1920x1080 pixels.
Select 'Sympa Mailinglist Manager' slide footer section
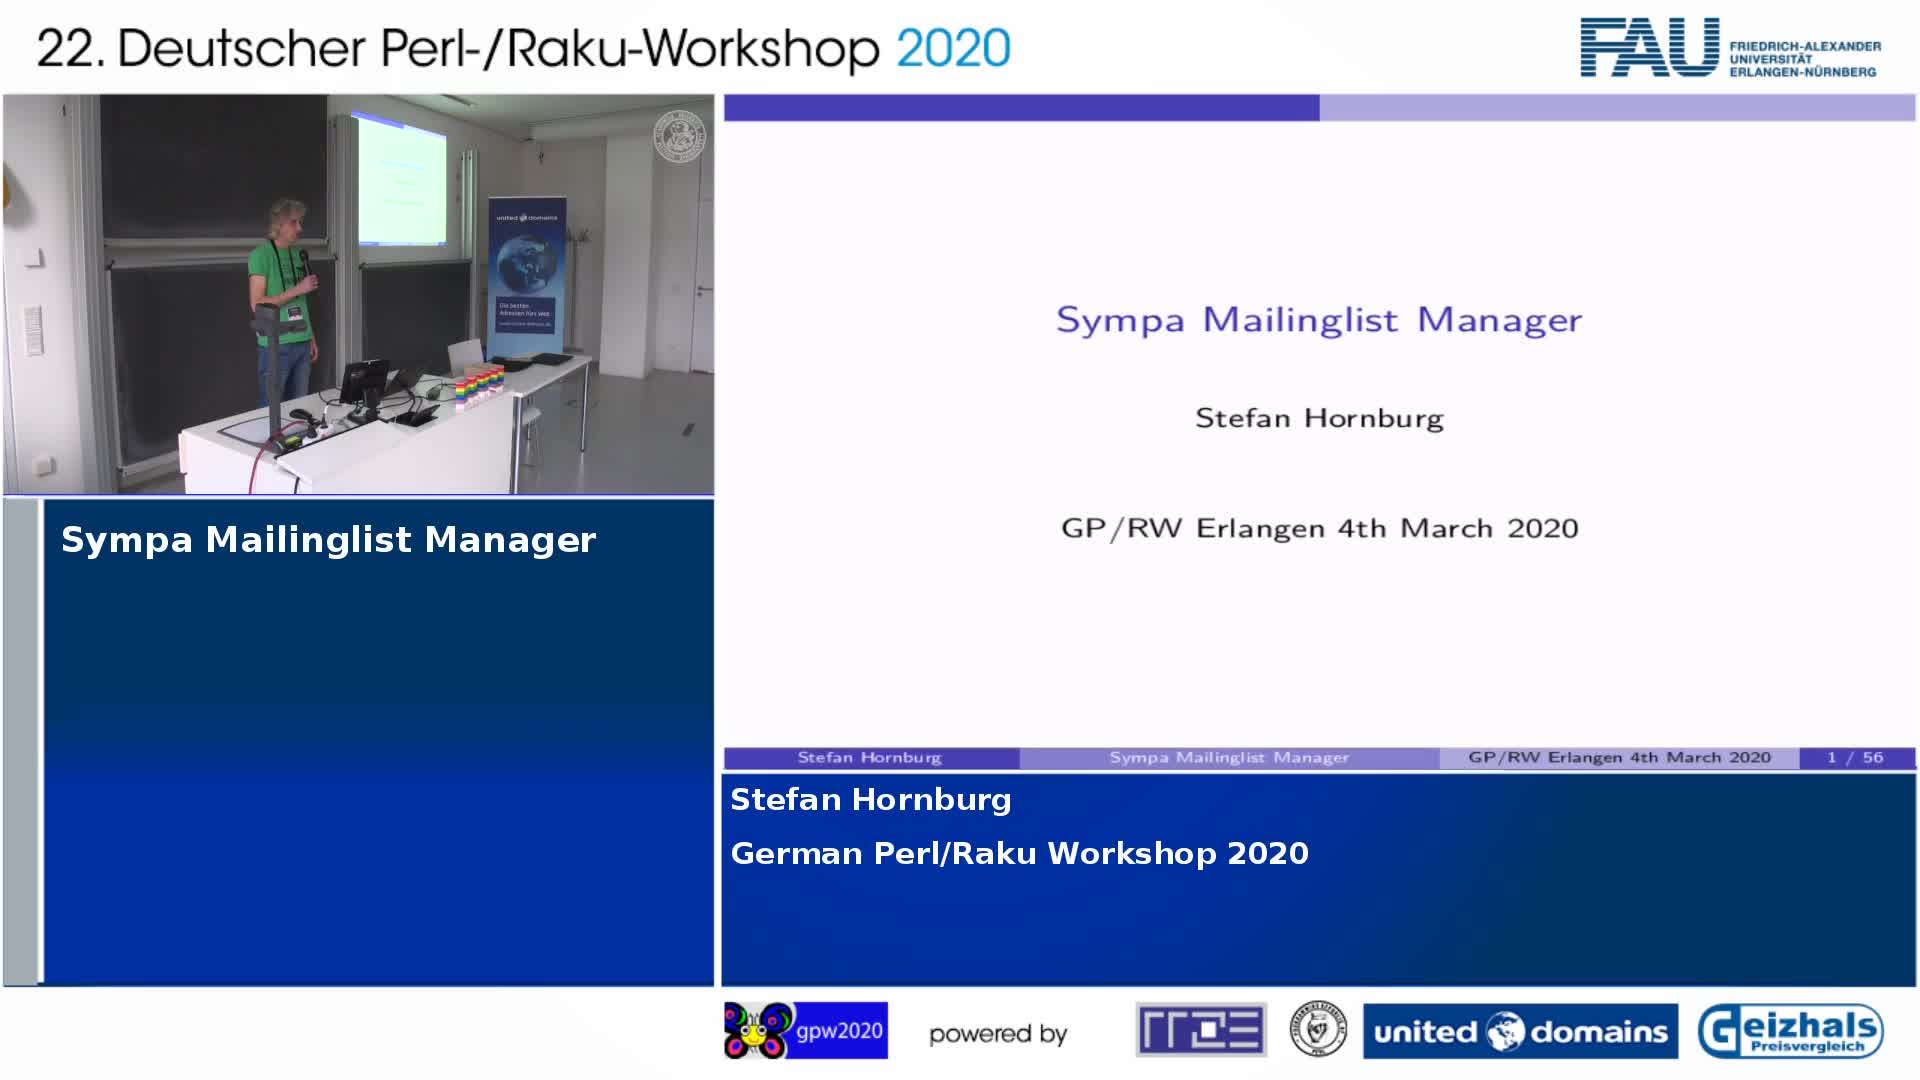(1229, 758)
